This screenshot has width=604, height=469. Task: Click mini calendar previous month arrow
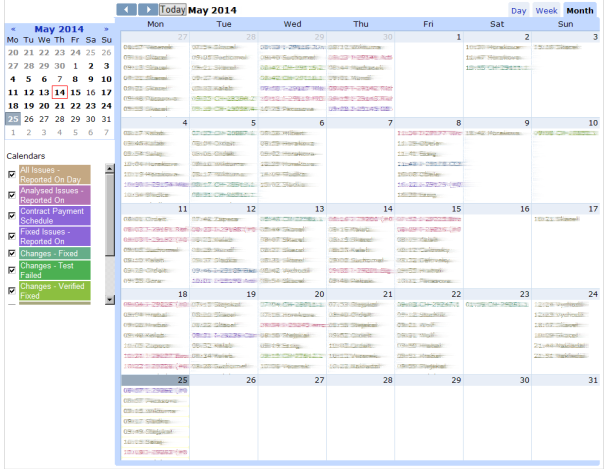12,29
